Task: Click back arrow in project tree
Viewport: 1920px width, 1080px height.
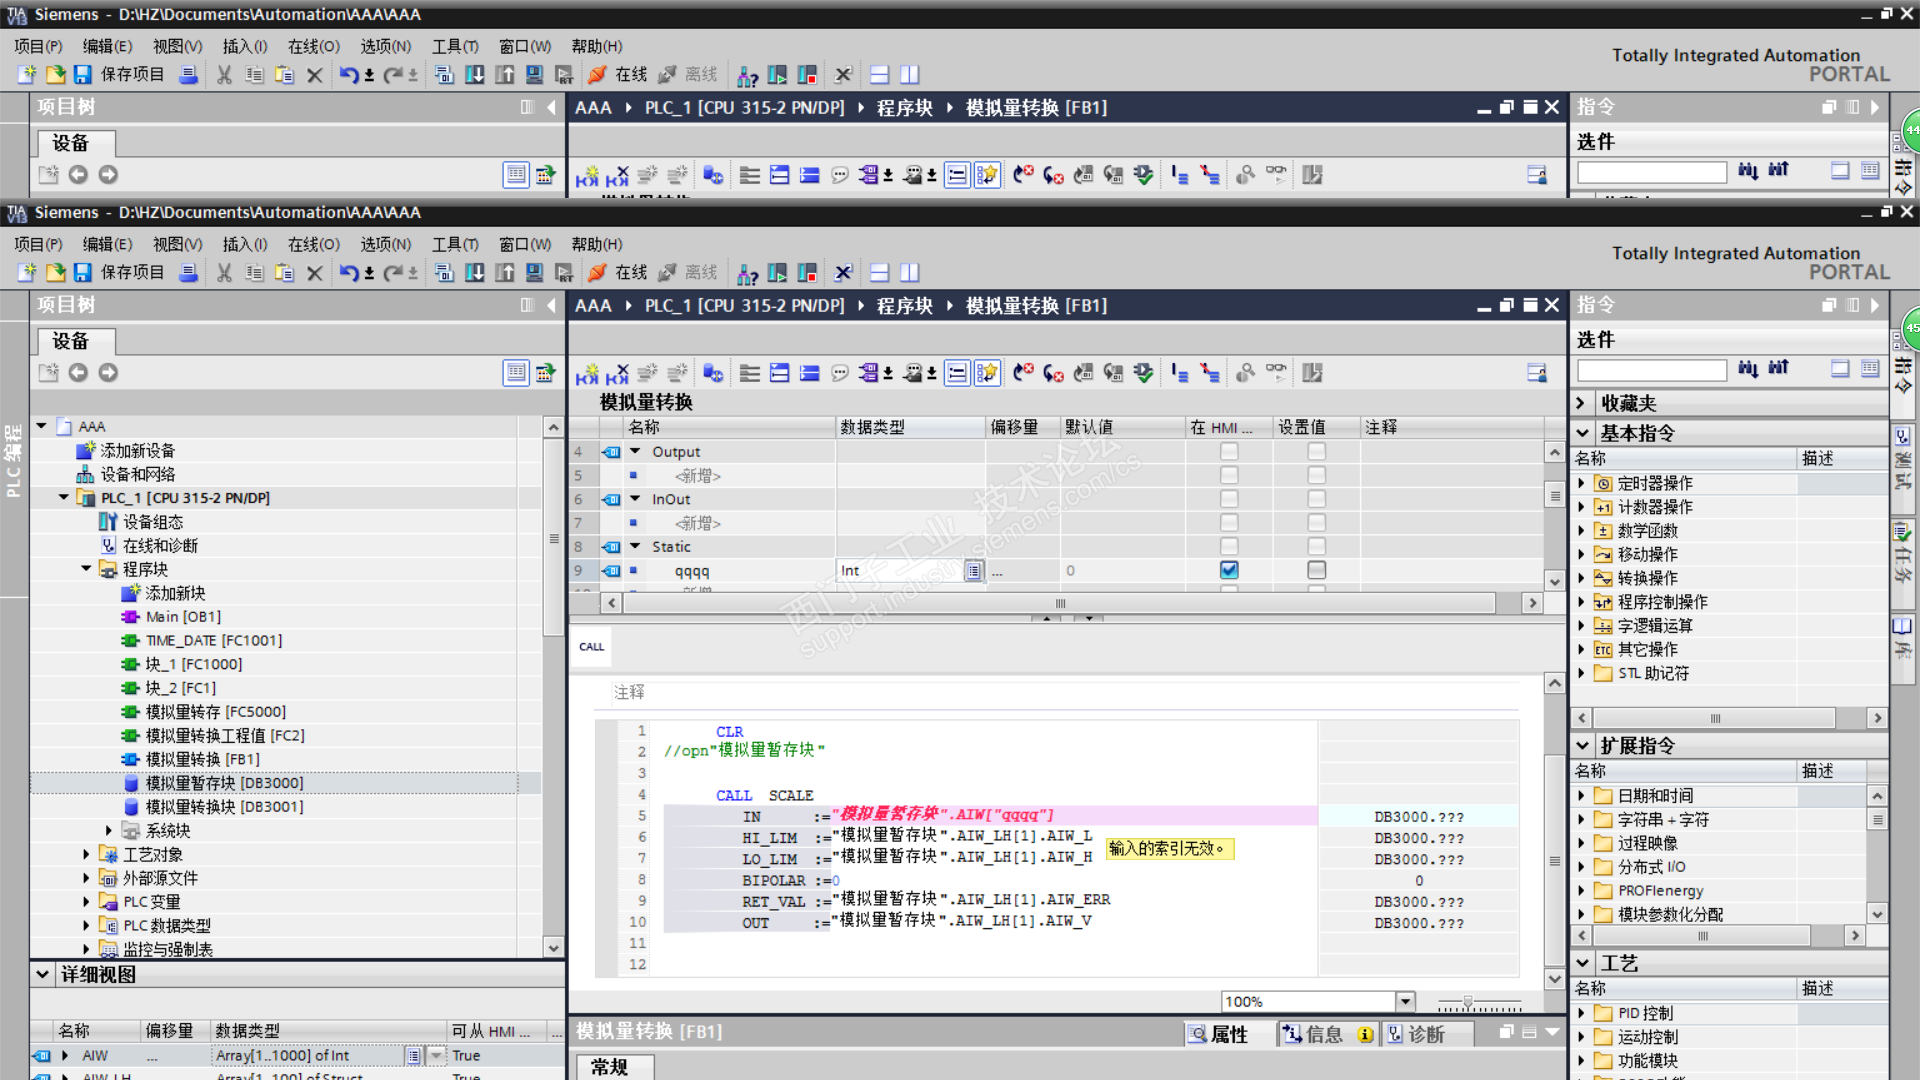Action: click(x=78, y=372)
